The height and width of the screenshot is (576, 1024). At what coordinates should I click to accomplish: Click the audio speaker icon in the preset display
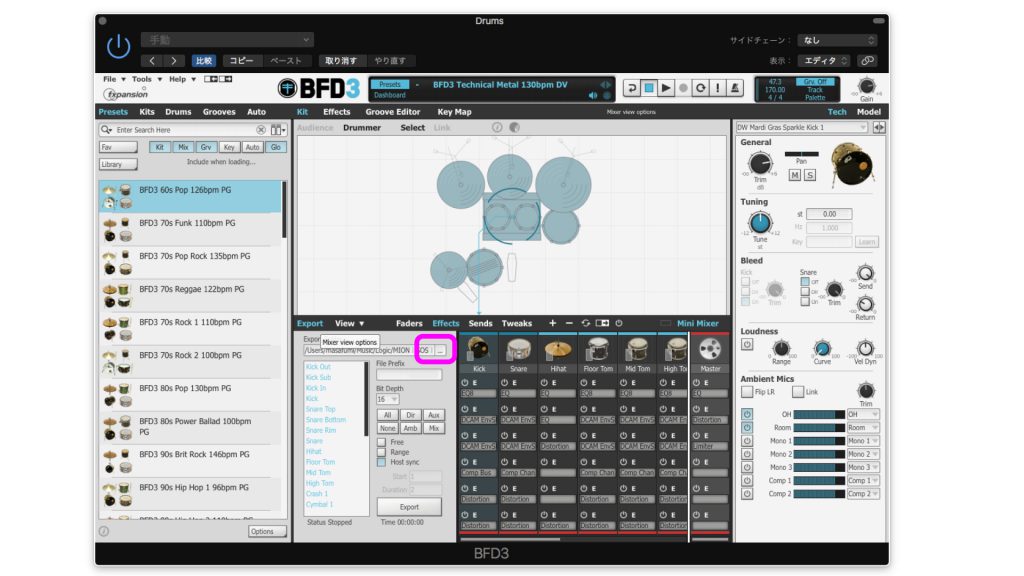pos(593,95)
